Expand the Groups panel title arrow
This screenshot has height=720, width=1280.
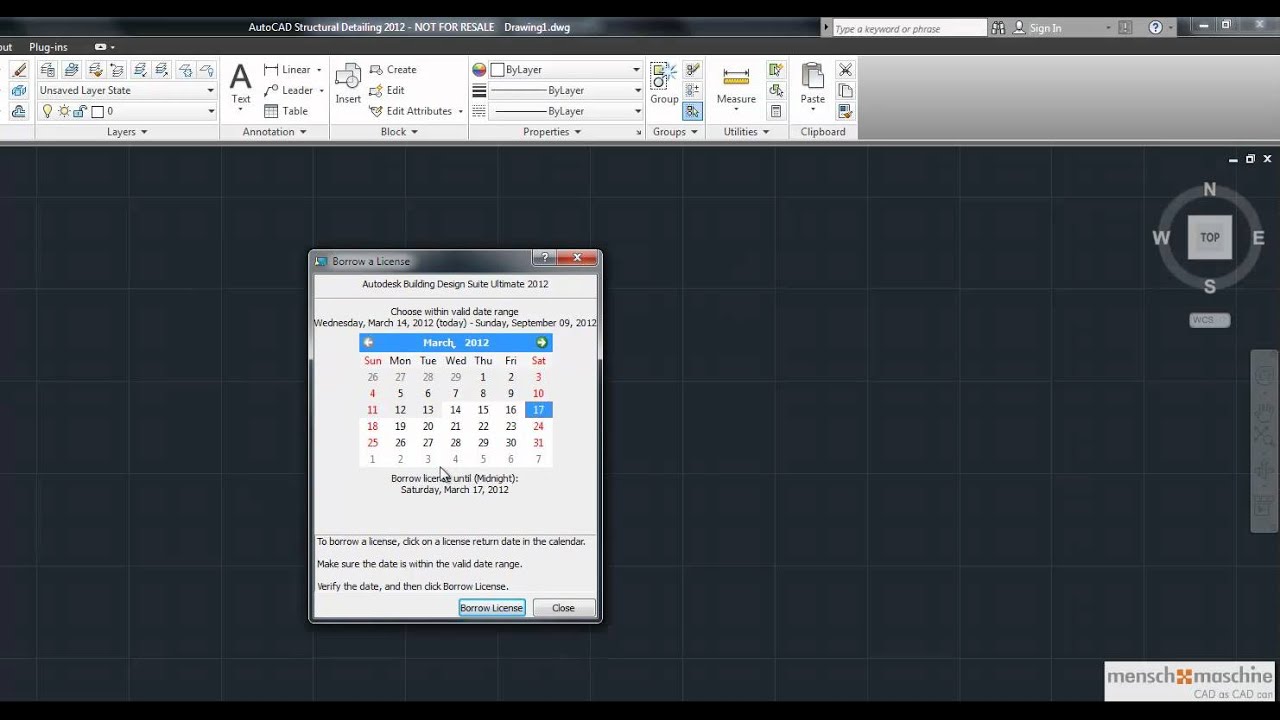tap(693, 132)
